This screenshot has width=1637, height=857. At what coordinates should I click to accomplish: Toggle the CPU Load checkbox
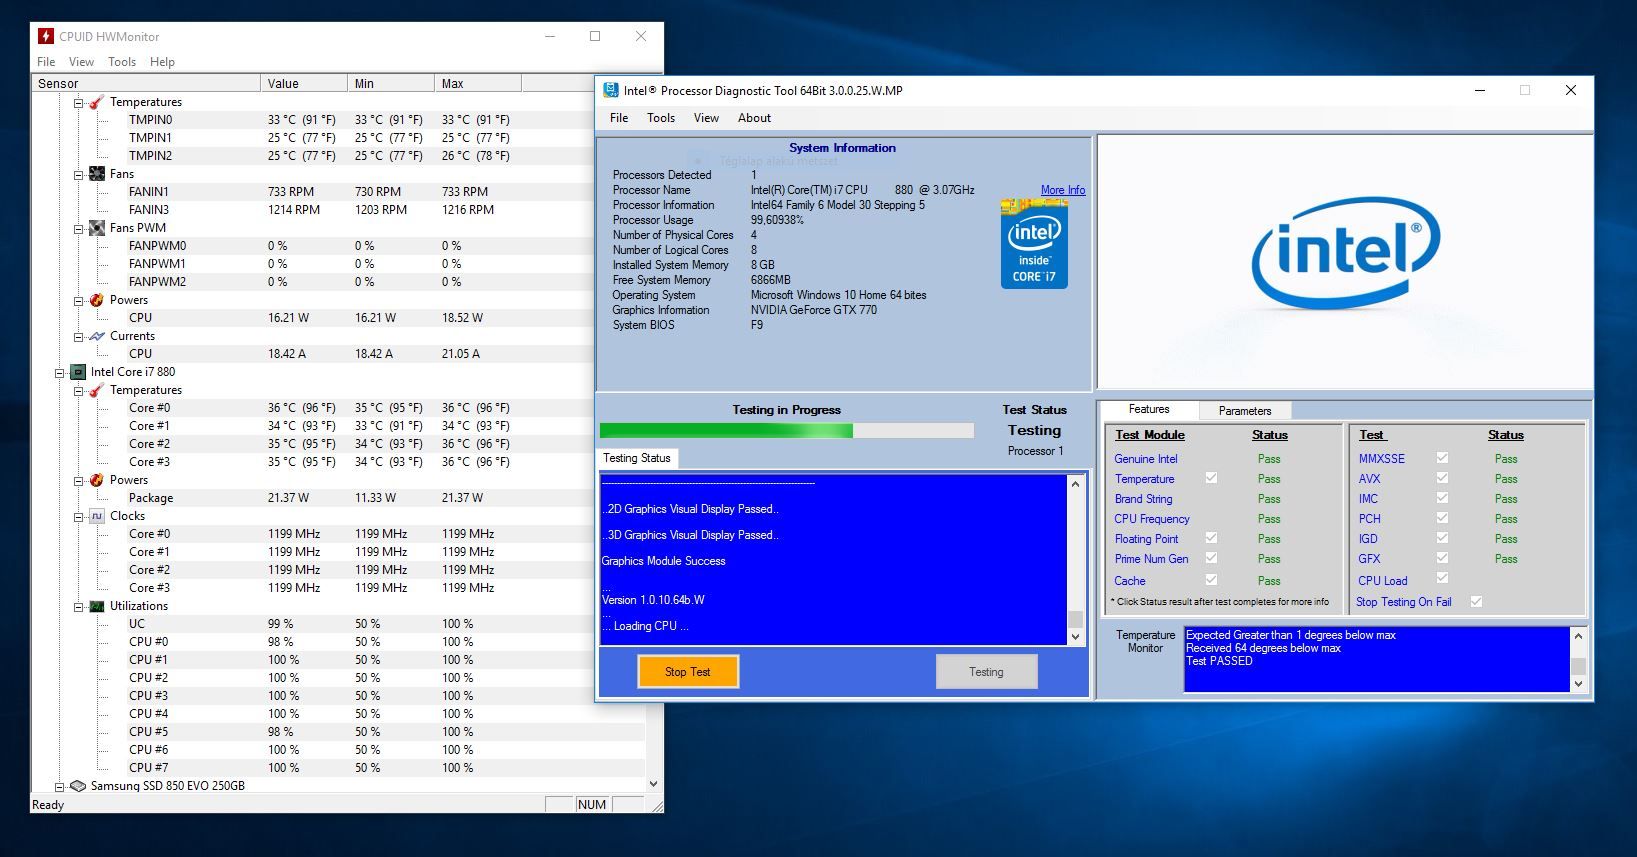(x=1442, y=578)
